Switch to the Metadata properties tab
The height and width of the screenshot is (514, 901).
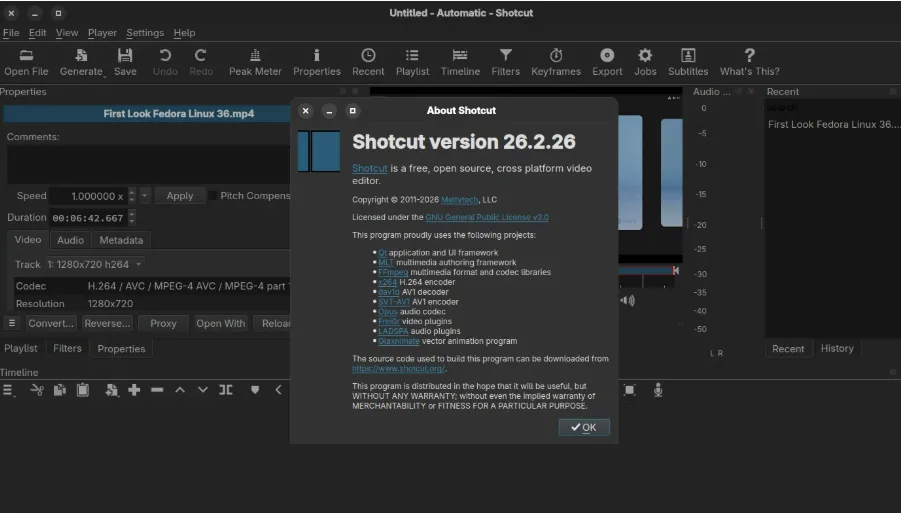[121, 240]
